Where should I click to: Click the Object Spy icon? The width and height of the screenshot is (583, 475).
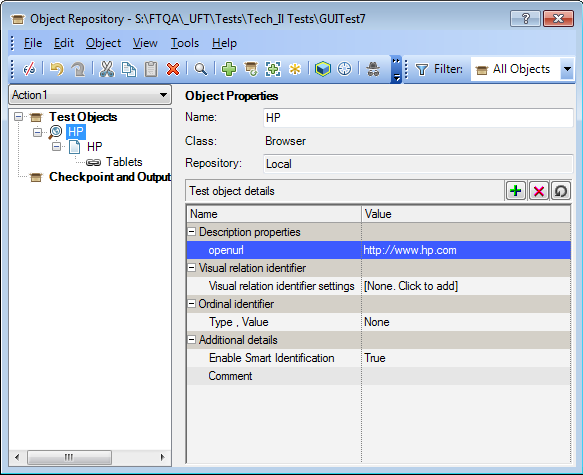click(373, 69)
